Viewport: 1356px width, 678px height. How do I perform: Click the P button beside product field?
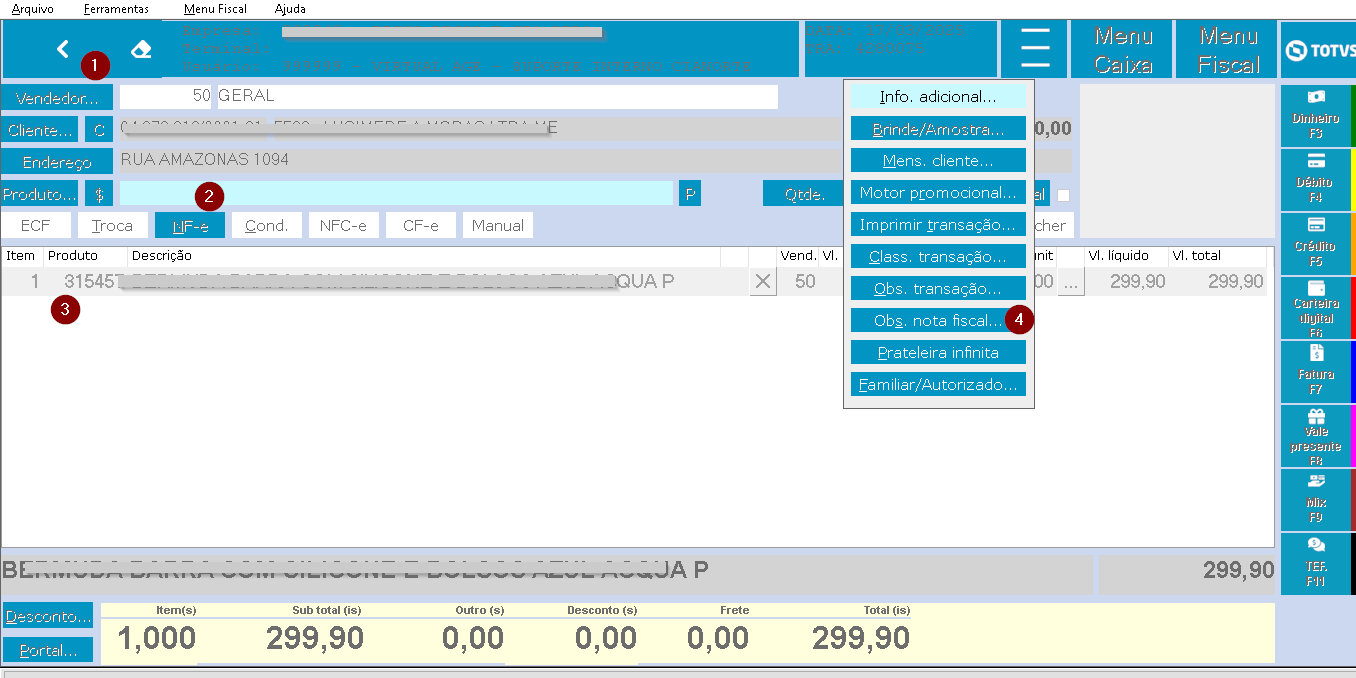pyautogui.click(x=690, y=194)
